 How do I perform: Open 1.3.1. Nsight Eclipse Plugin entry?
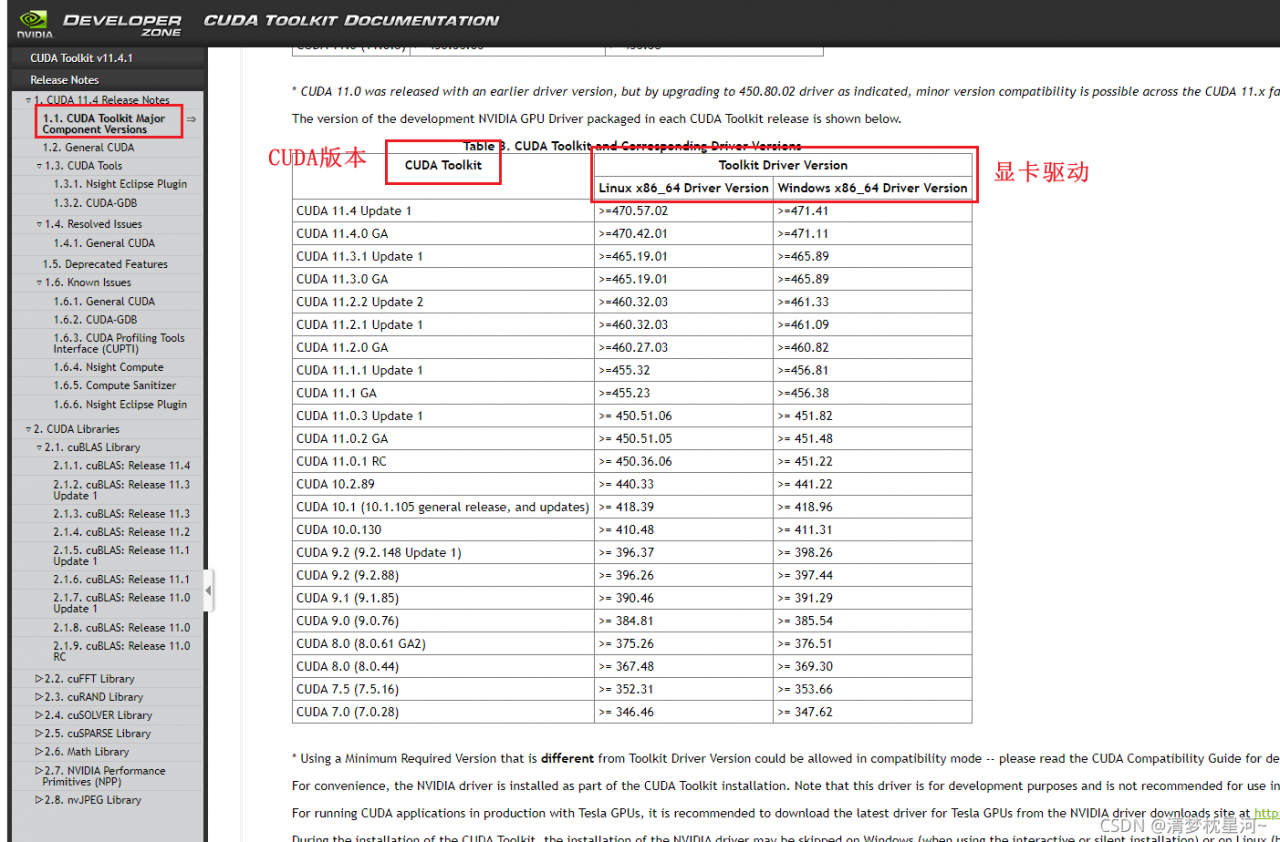(x=120, y=184)
